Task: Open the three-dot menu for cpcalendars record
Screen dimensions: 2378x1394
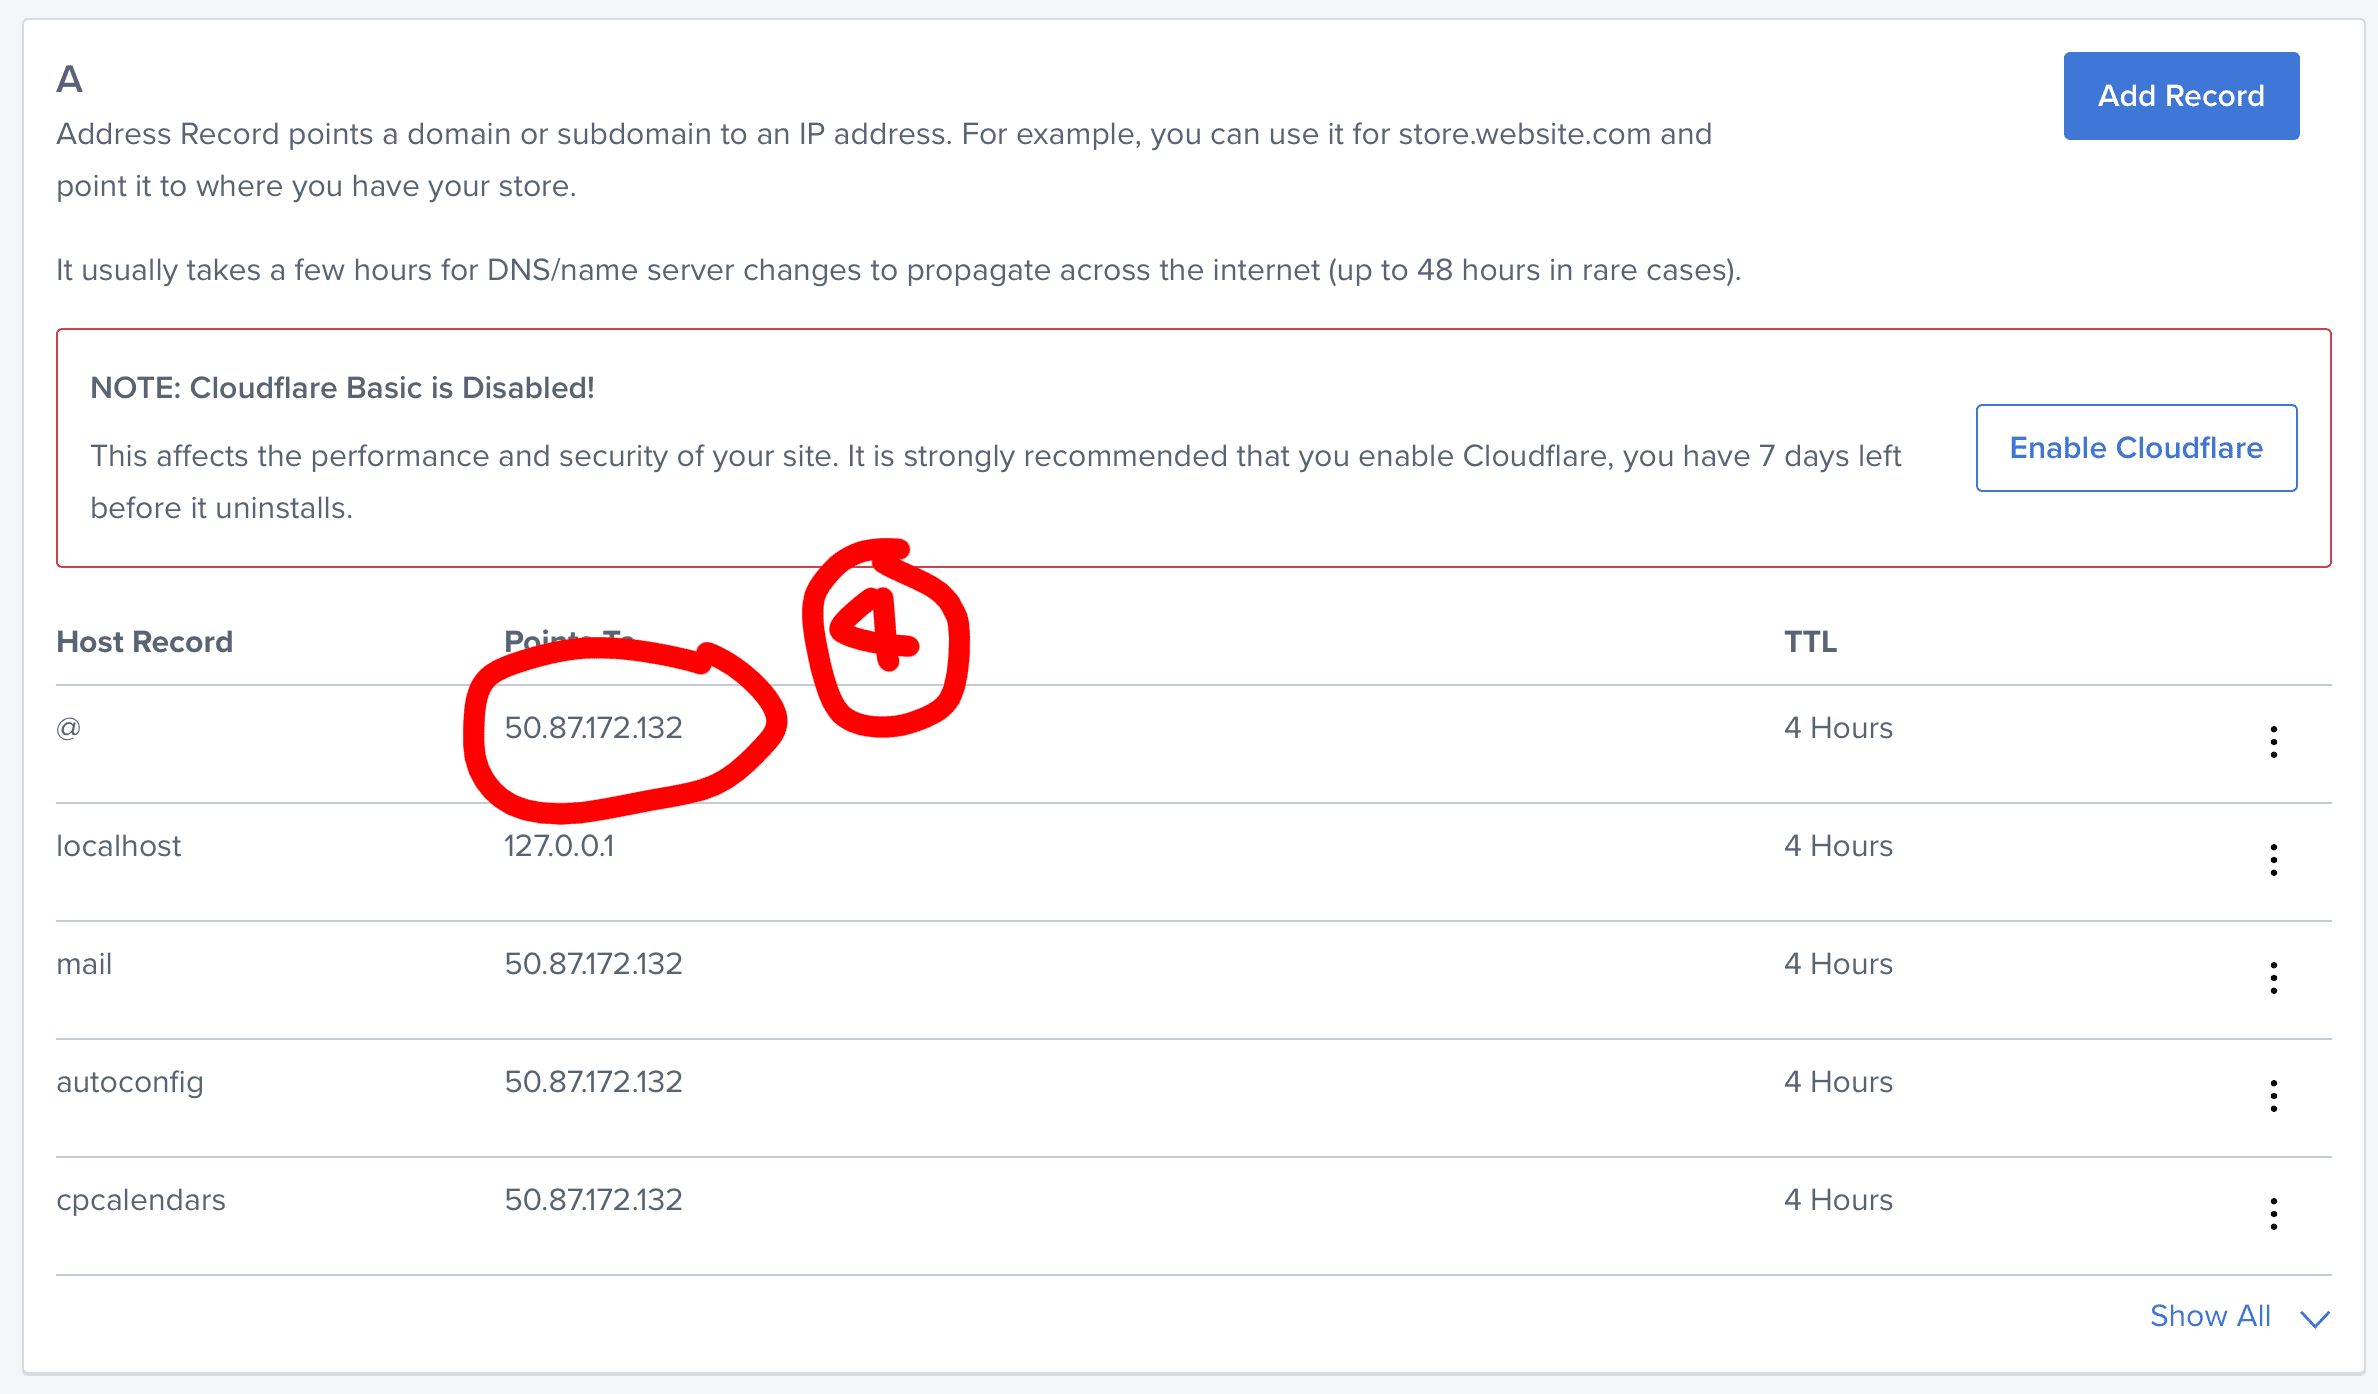Action: click(2273, 1214)
